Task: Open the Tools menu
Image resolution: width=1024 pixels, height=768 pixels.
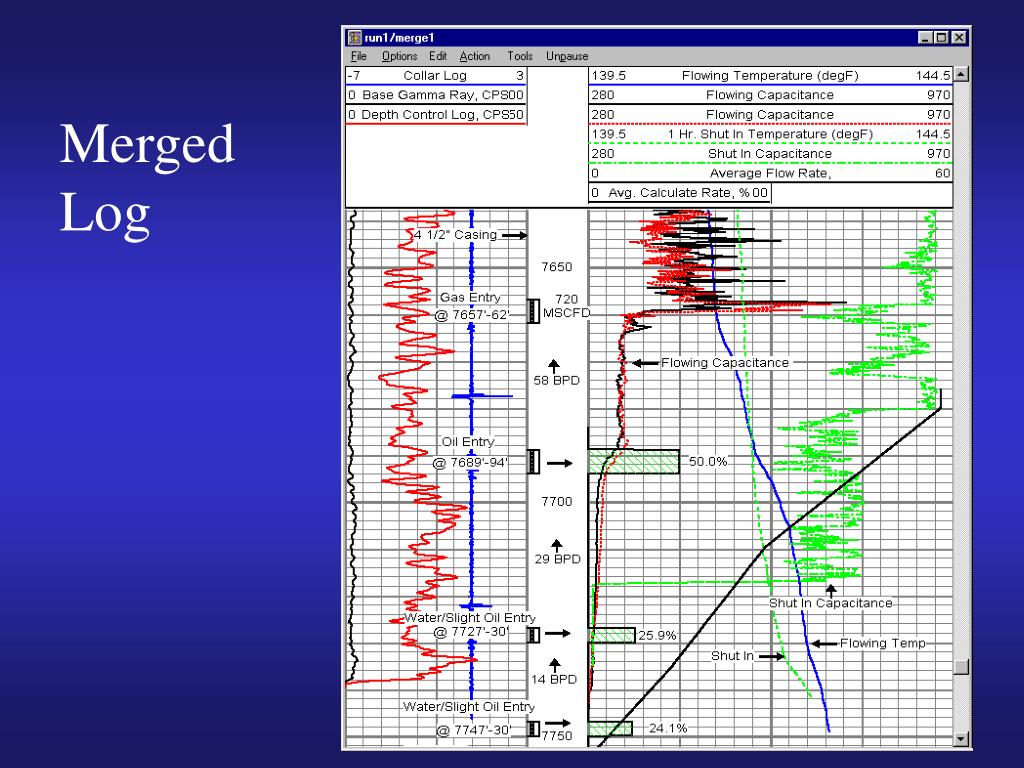Action: pyautogui.click(x=520, y=56)
